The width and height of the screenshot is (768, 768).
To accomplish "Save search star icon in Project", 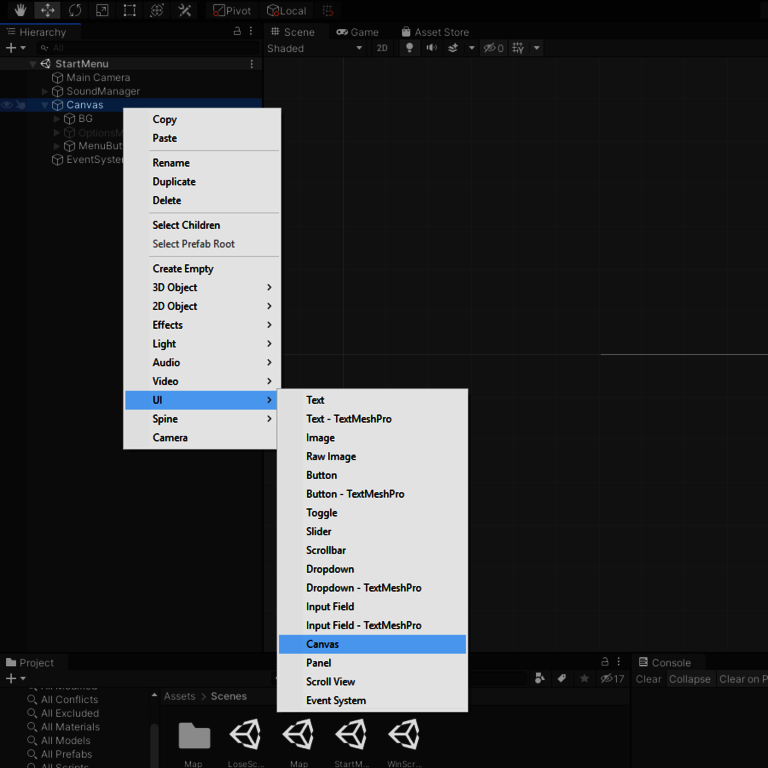I will (584, 678).
